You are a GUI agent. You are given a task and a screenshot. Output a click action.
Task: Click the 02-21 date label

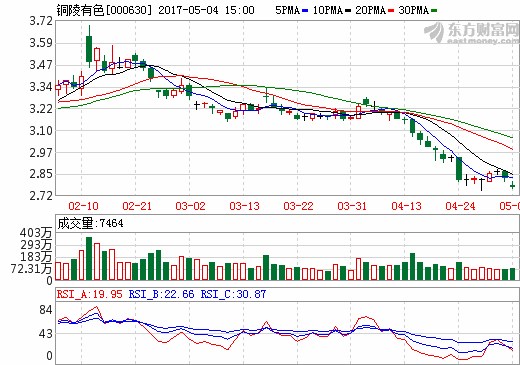[137, 206]
